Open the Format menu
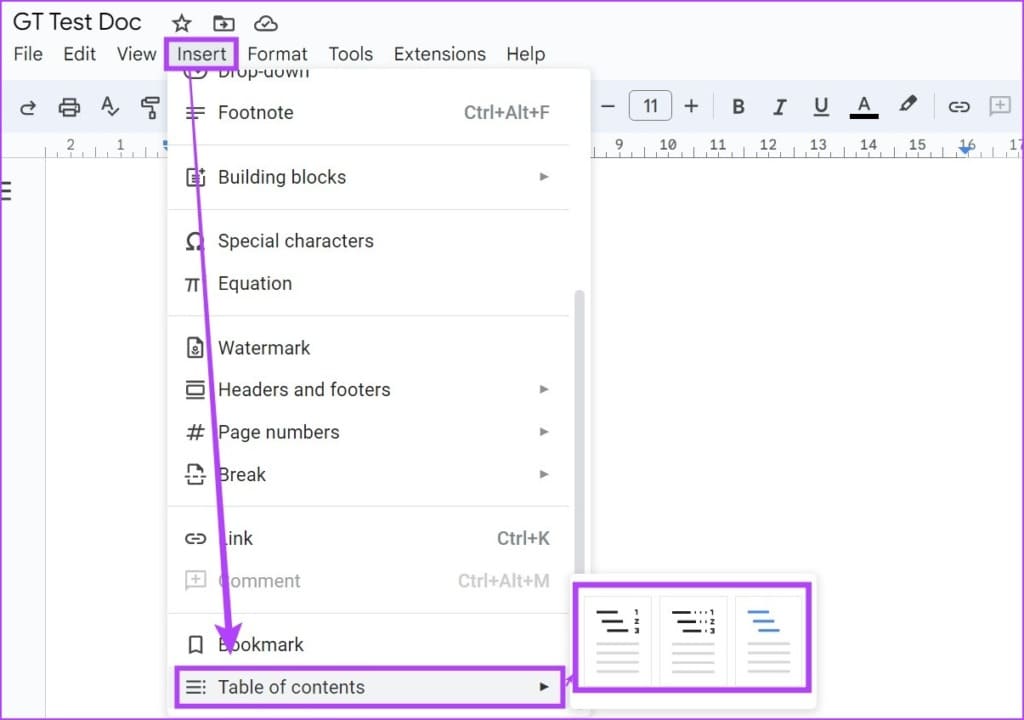This screenshot has height=720, width=1024. [x=277, y=54]
